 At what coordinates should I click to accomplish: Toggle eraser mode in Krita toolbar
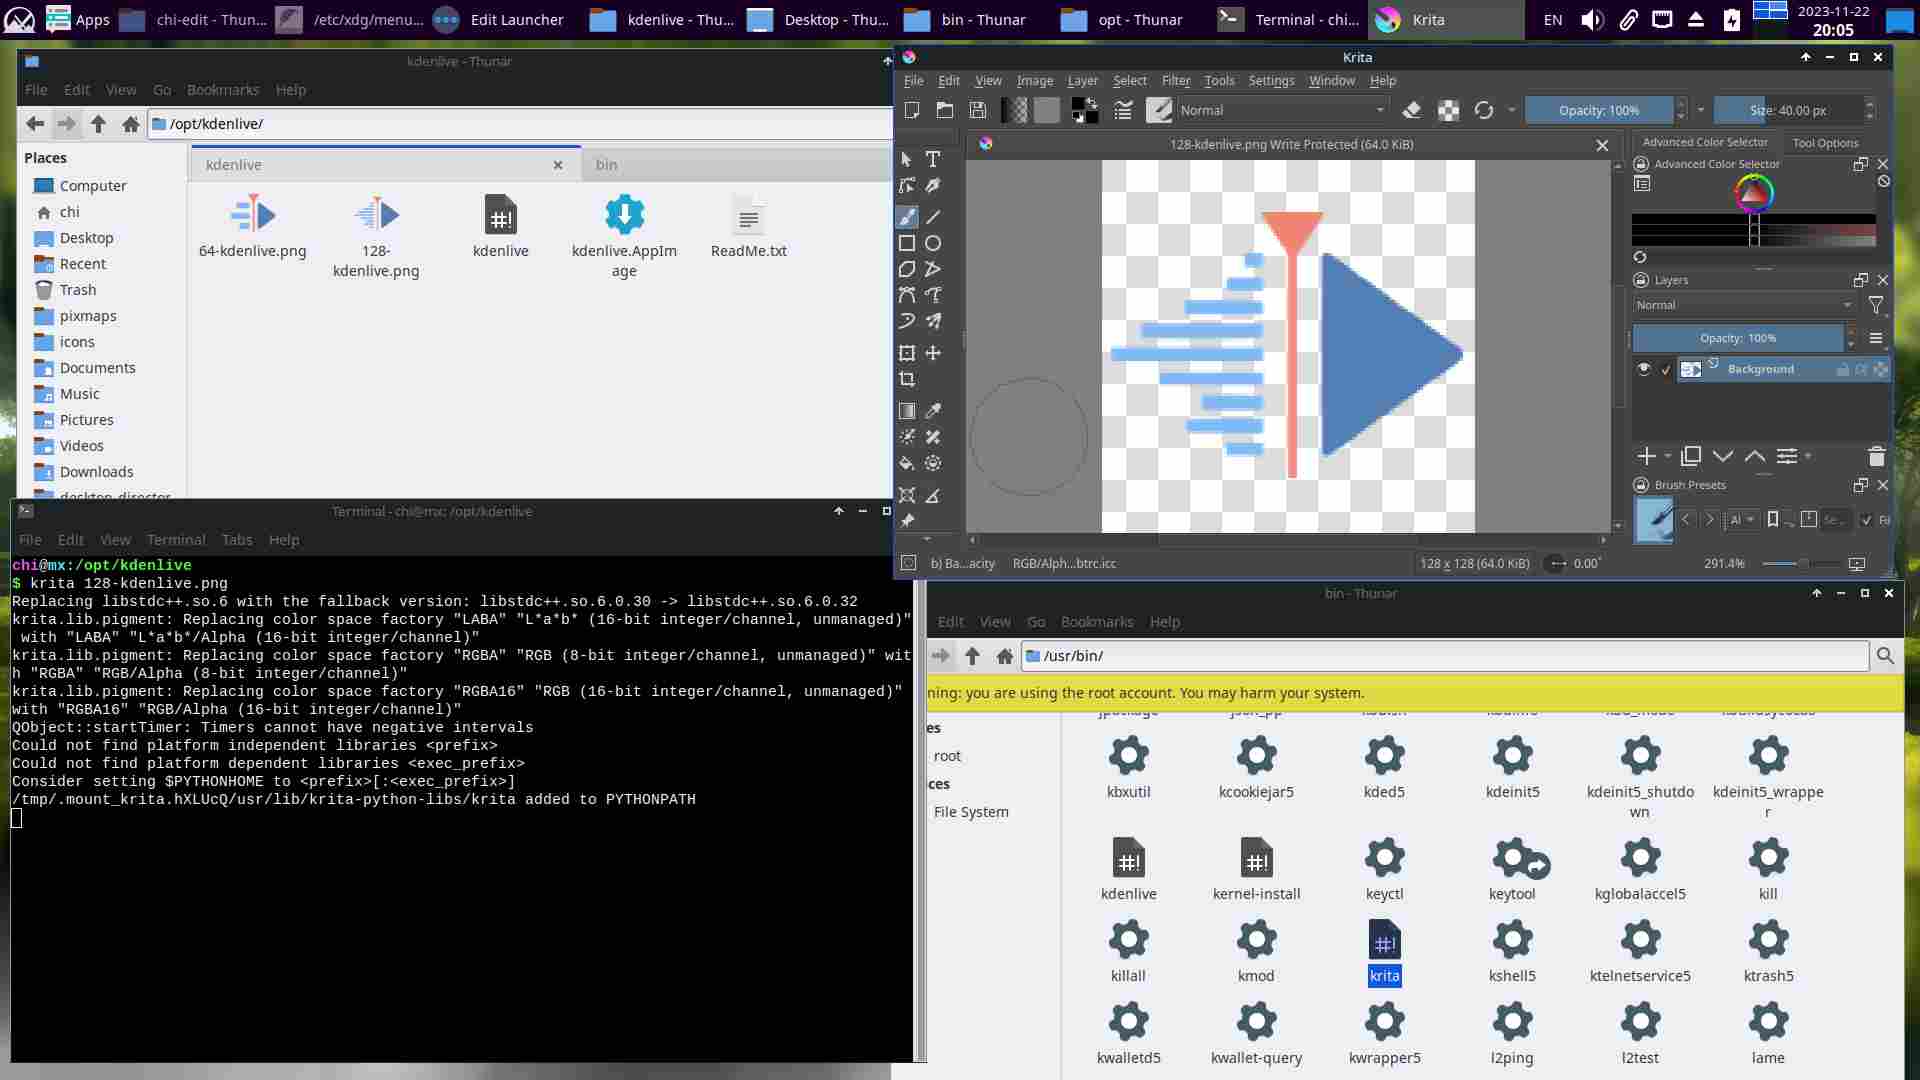click(1412, 110)
